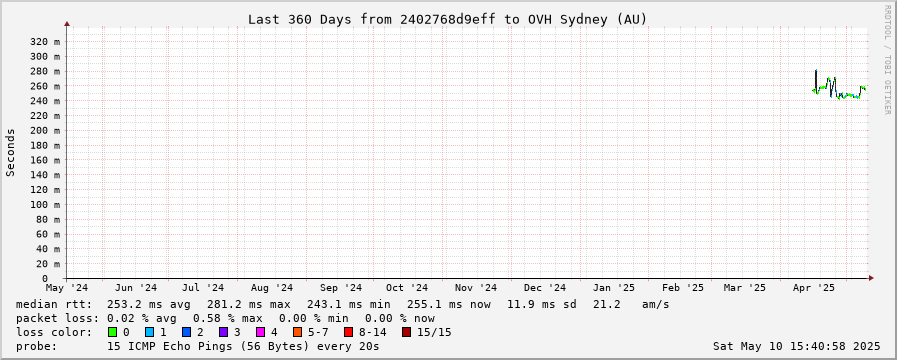Click the 'Apr '25' x-axis label
The image size is (897, 360).
point(814,287)
